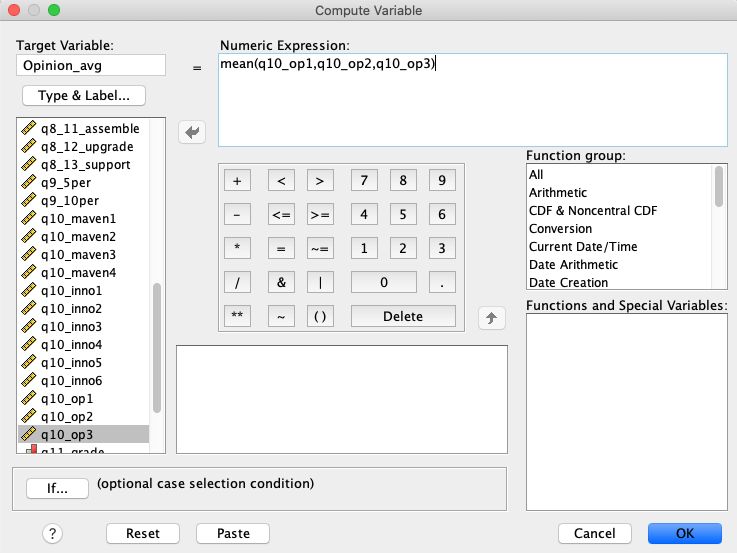This screenshot has width=737, height=553.
Task: Confirm with the OK button
Action: tap(685, 533)
